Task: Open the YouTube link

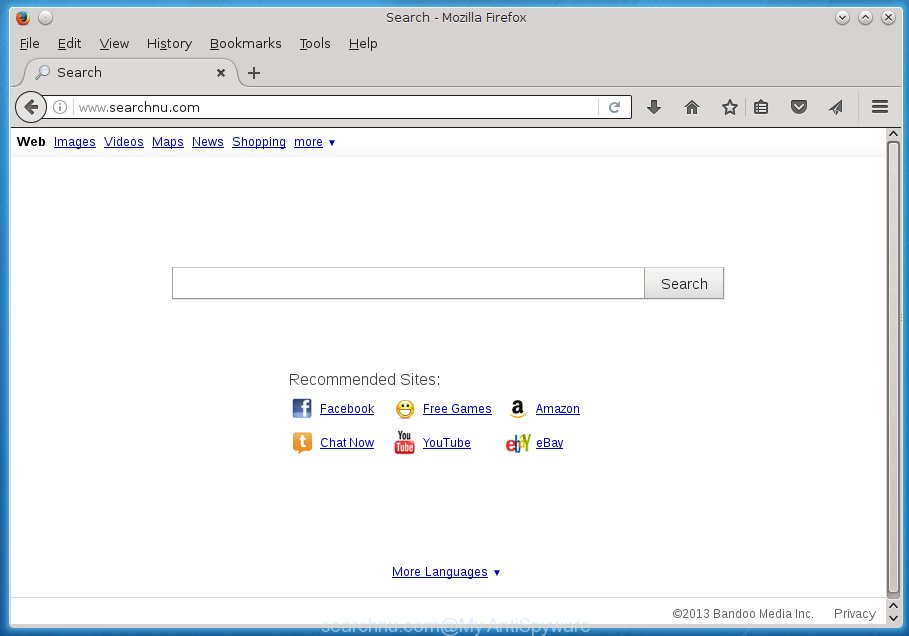Action: coord(446,443)
